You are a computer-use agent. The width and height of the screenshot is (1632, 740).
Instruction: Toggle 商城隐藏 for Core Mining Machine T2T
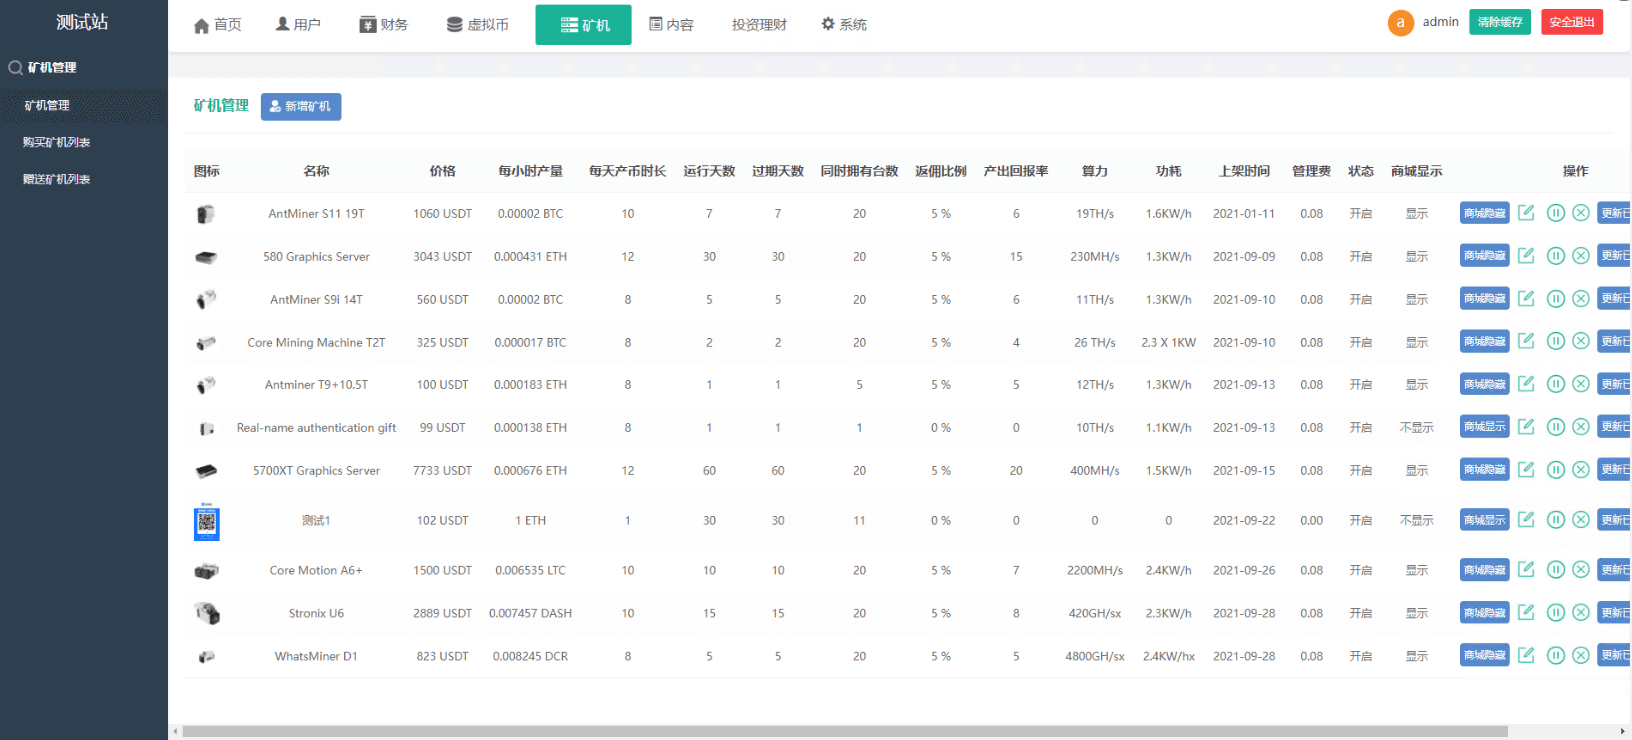1484,342
